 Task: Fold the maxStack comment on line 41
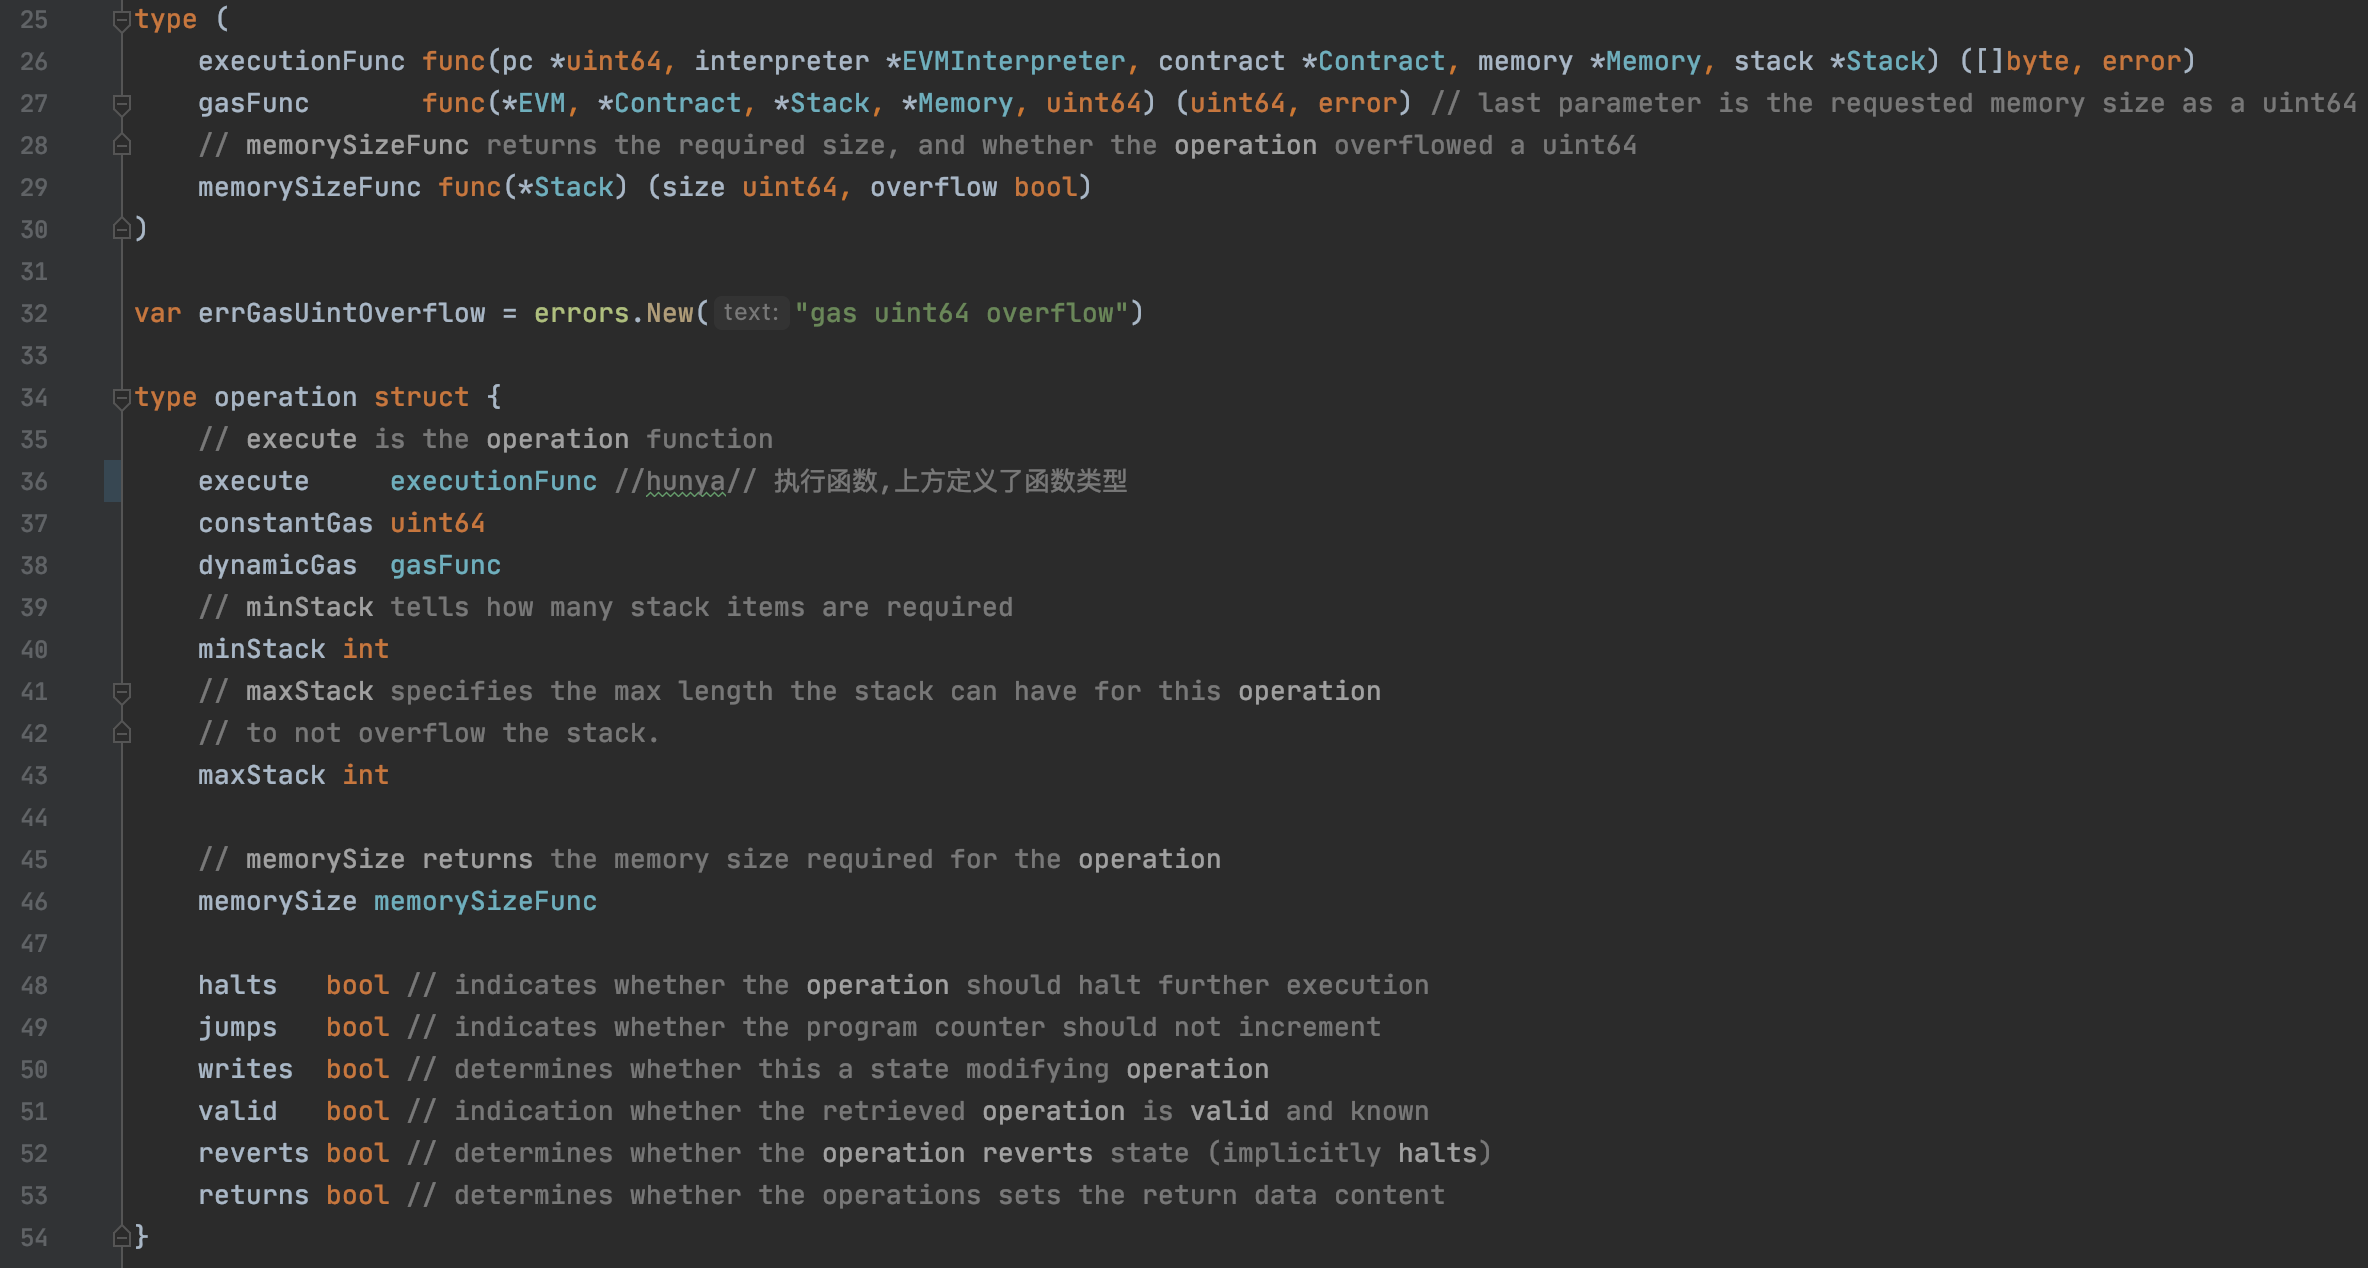122,692
